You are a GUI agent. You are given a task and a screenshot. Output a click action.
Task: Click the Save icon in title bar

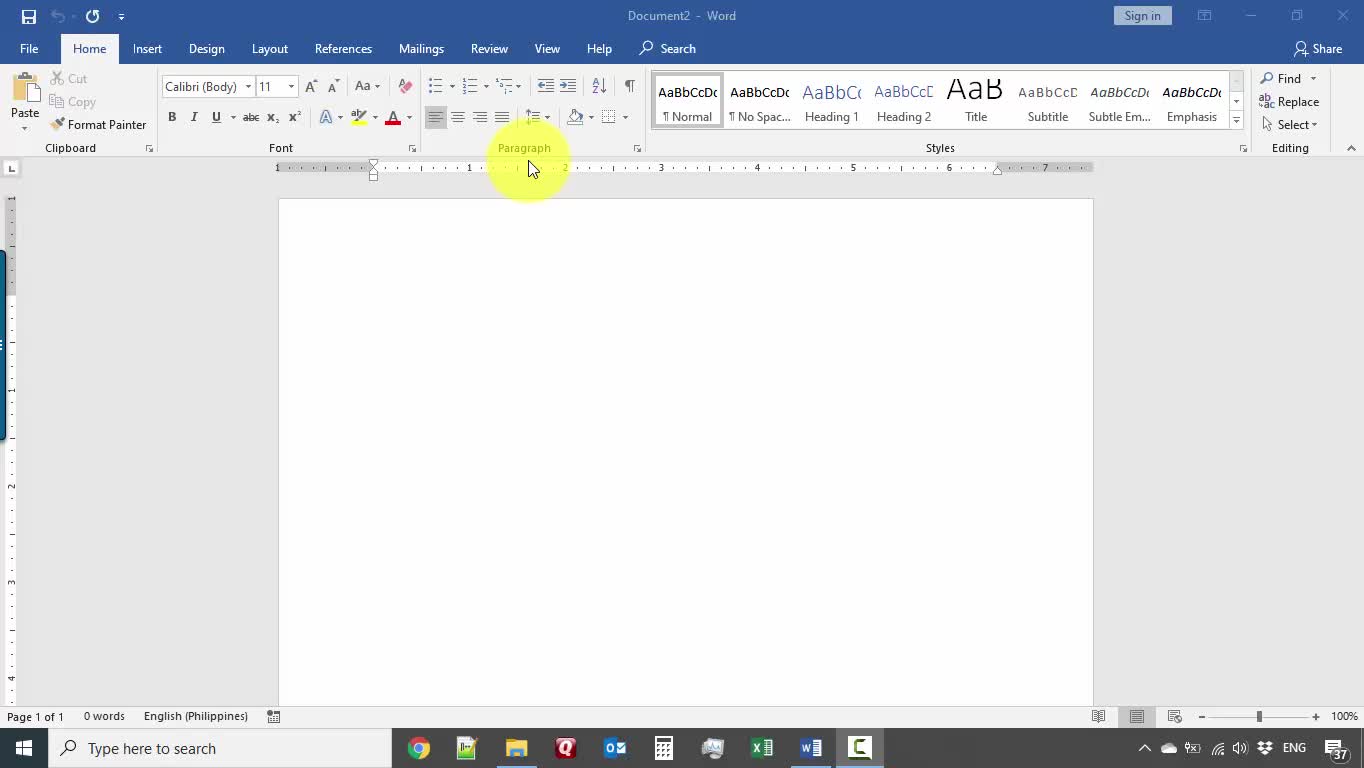click(29, 16)
